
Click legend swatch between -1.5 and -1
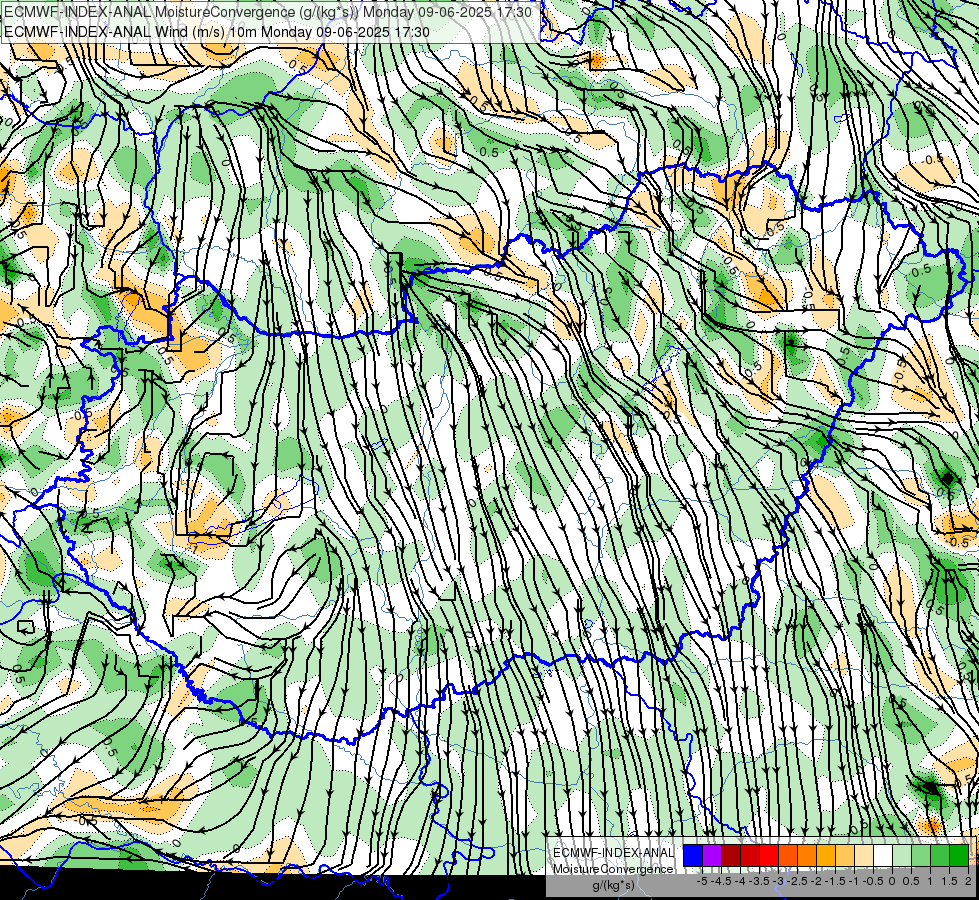[845, 856]
